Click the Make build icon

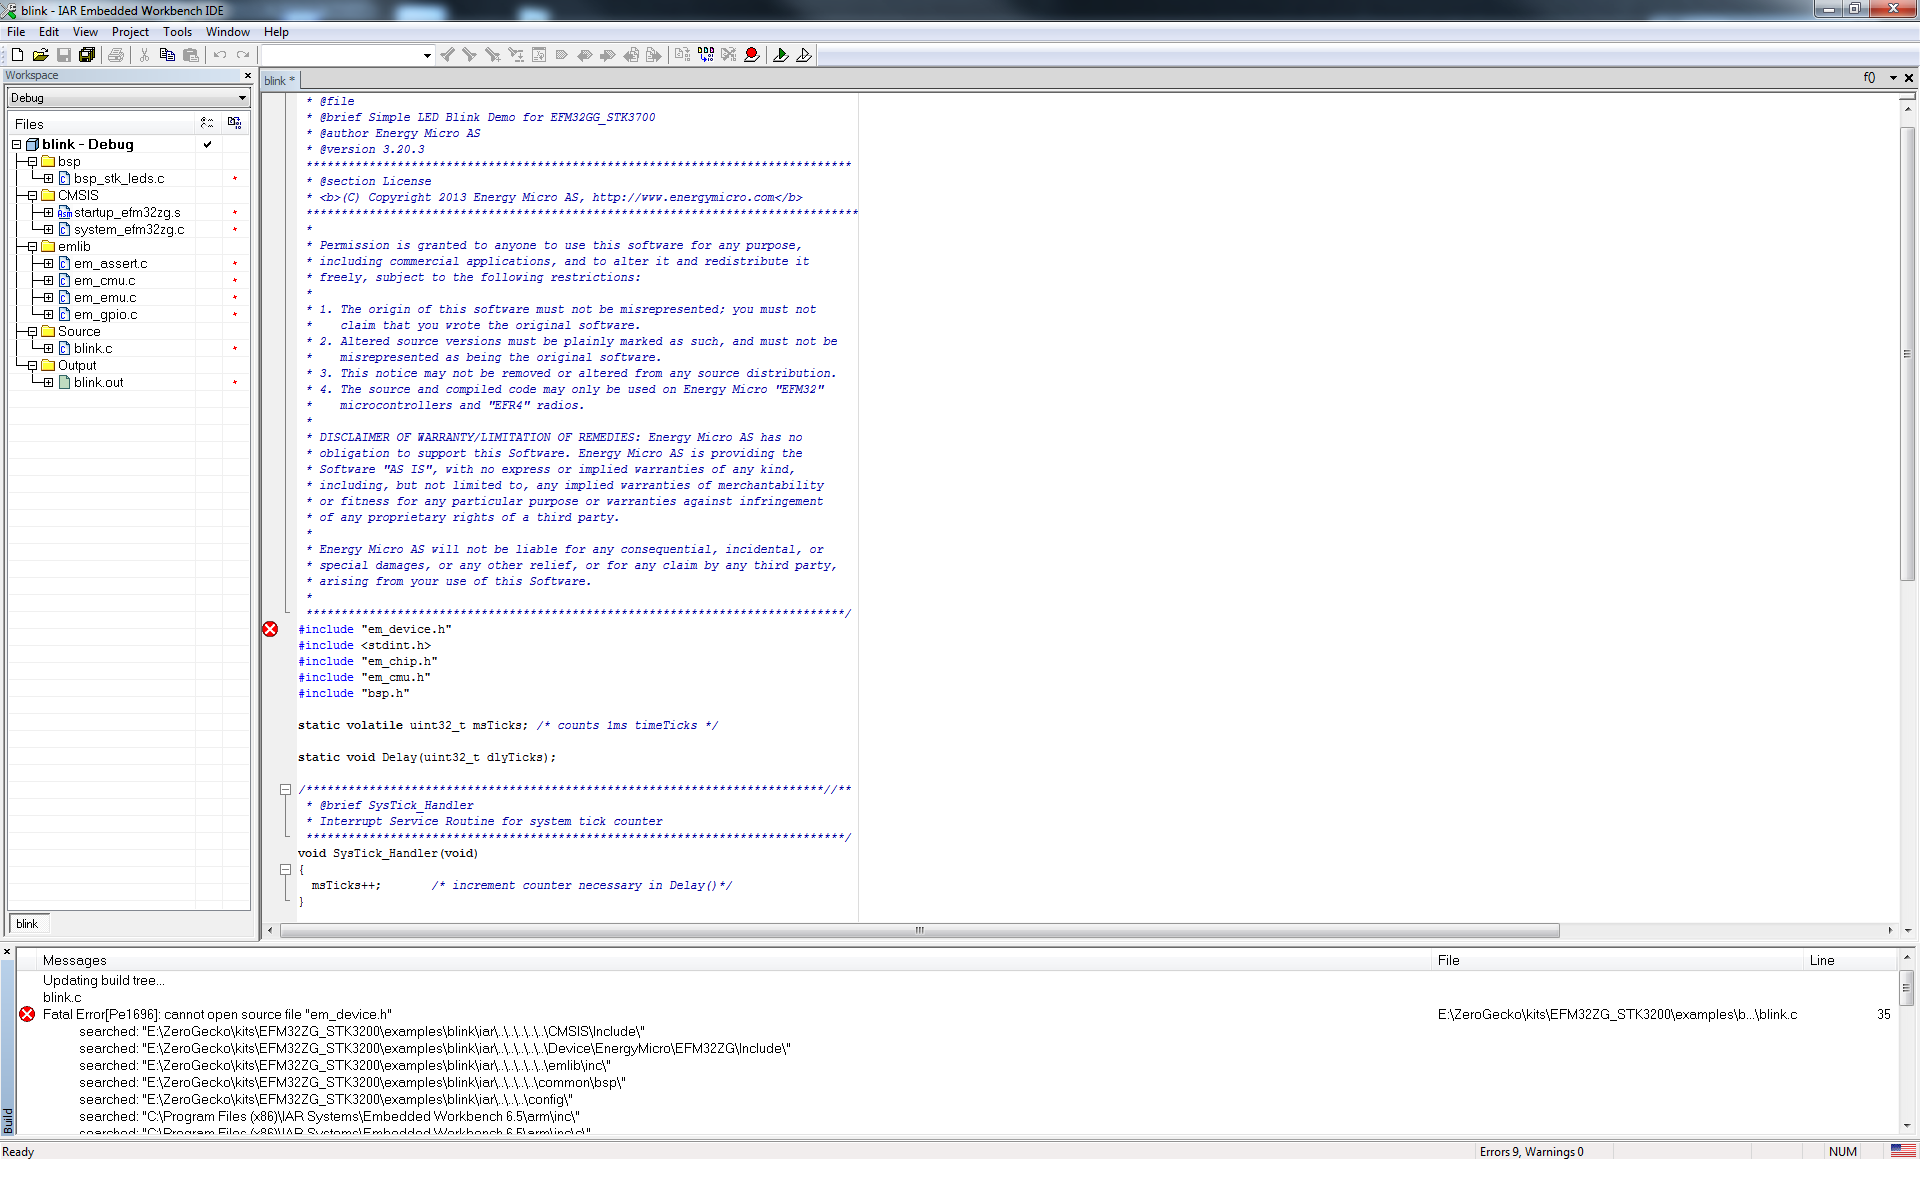click(x=706, y=55)
